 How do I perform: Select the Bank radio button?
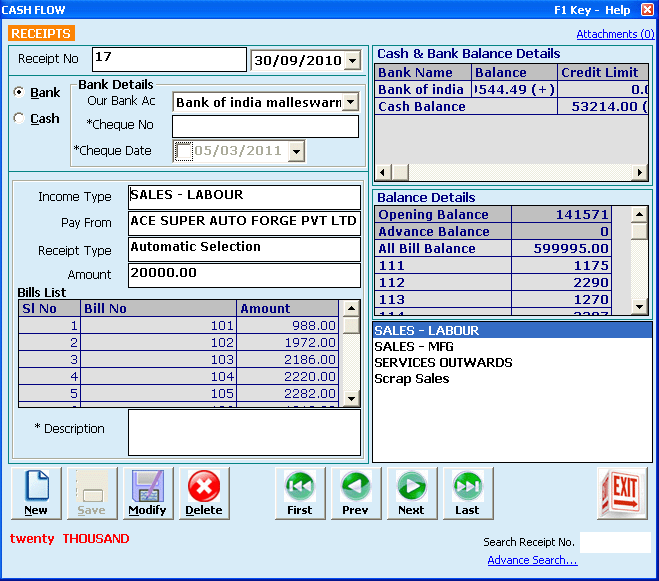pyautogui.click(x=19, y=92)
